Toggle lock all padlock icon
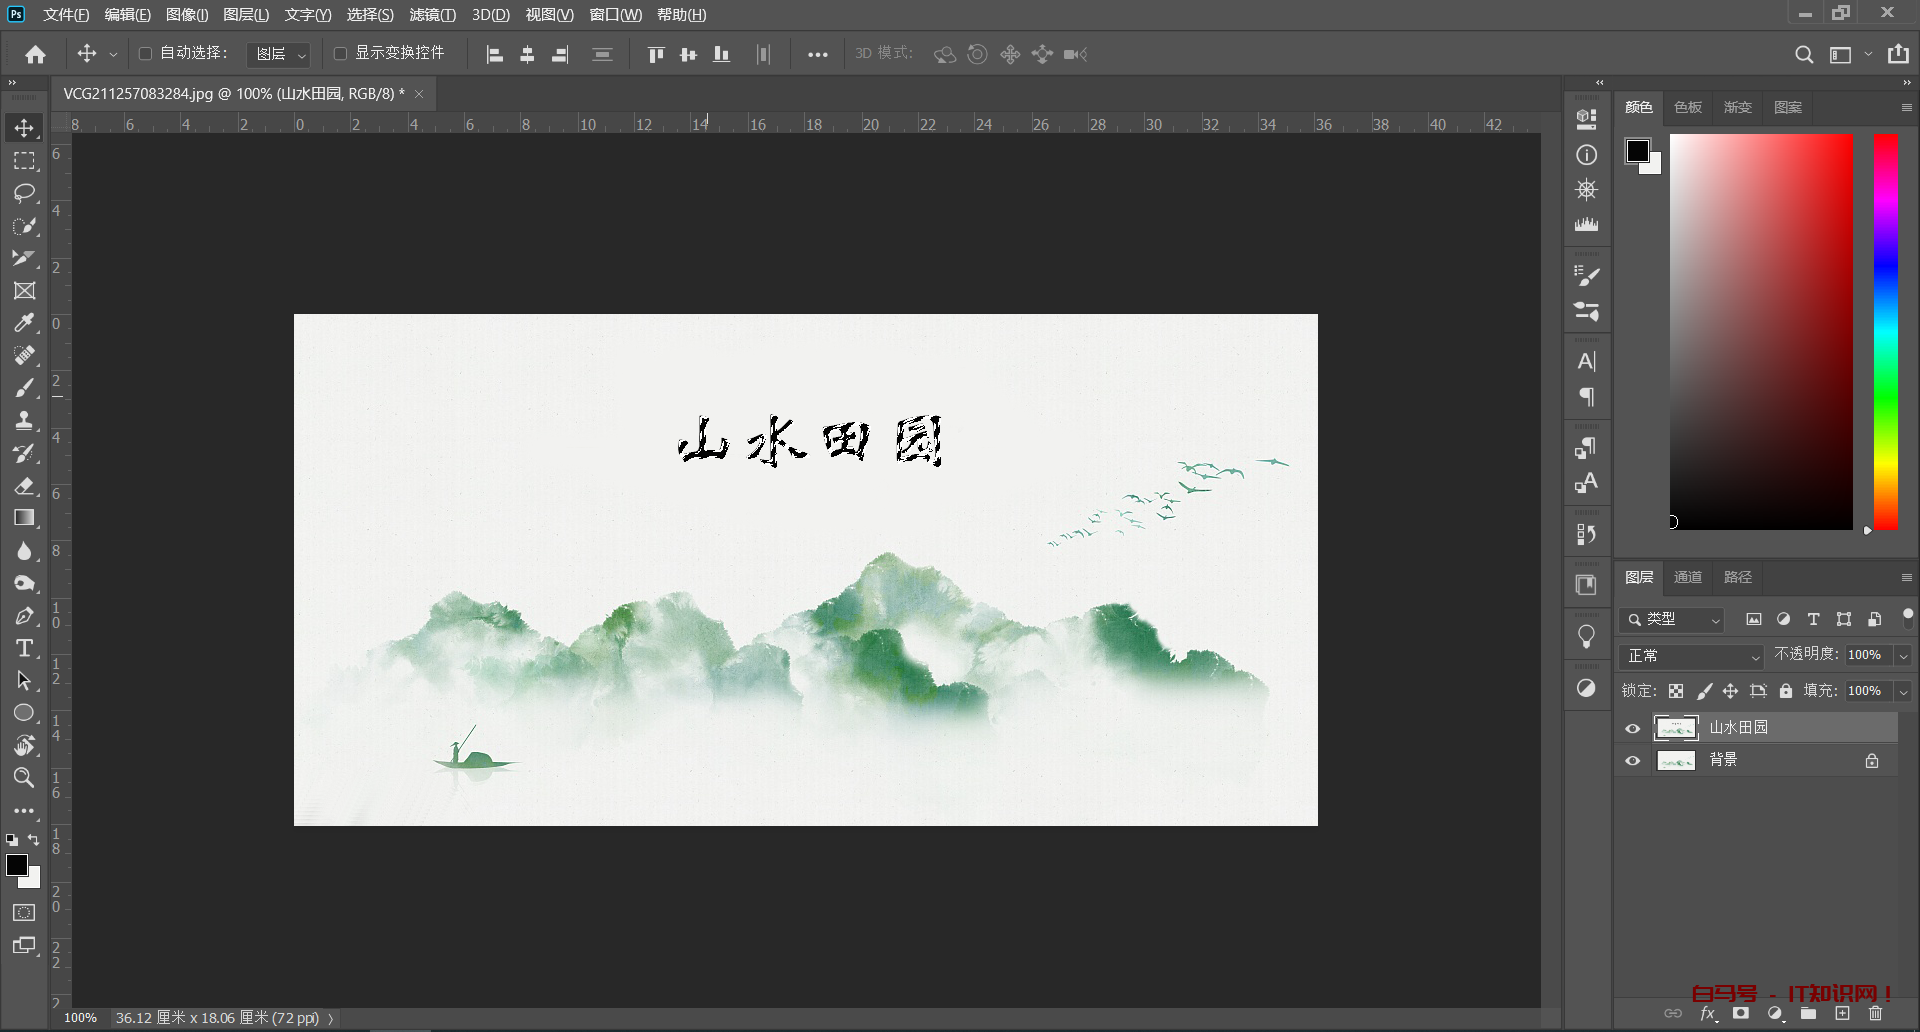Screen dimensions: 1920x1032 pyautogui.click(x=1786, y=691)
